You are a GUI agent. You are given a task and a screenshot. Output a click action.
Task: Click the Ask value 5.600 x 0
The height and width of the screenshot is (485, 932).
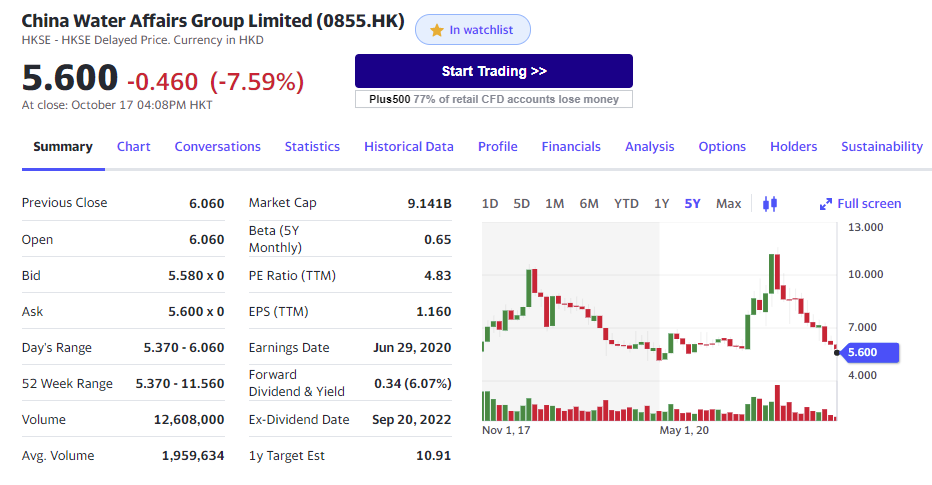[196, 311]
